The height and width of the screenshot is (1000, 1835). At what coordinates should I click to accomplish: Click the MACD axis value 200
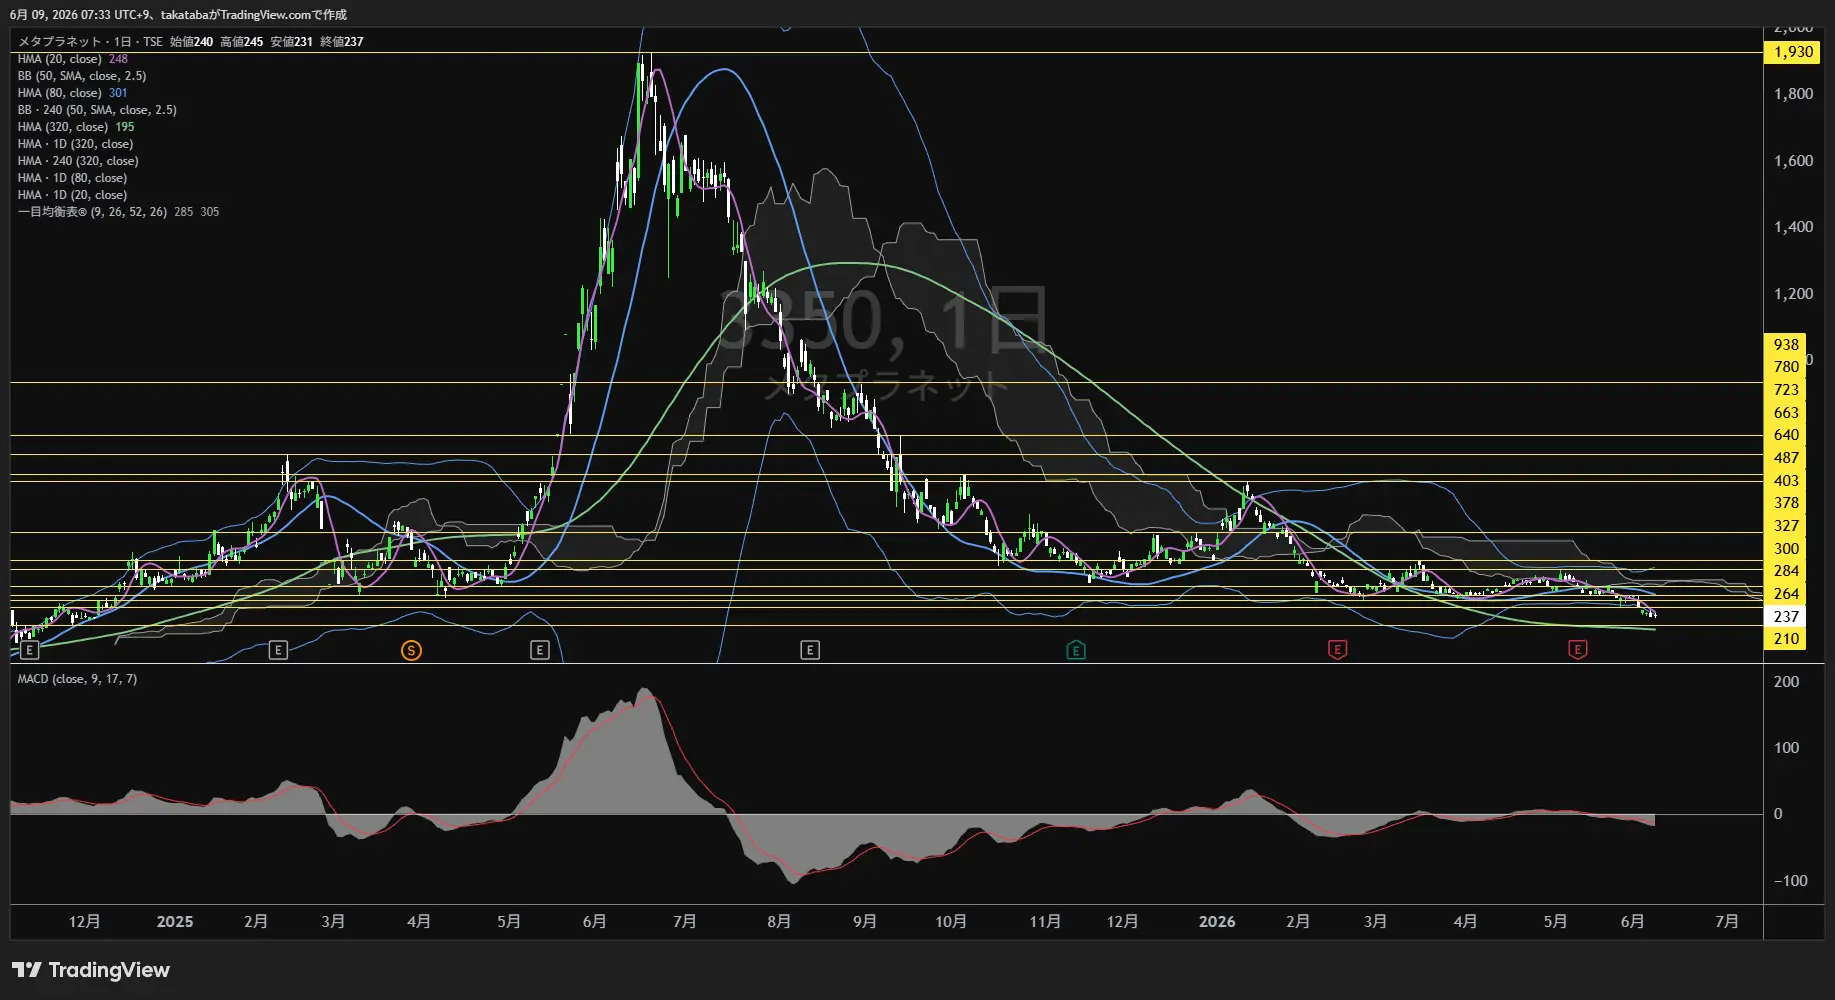(x=1786, y=682)
